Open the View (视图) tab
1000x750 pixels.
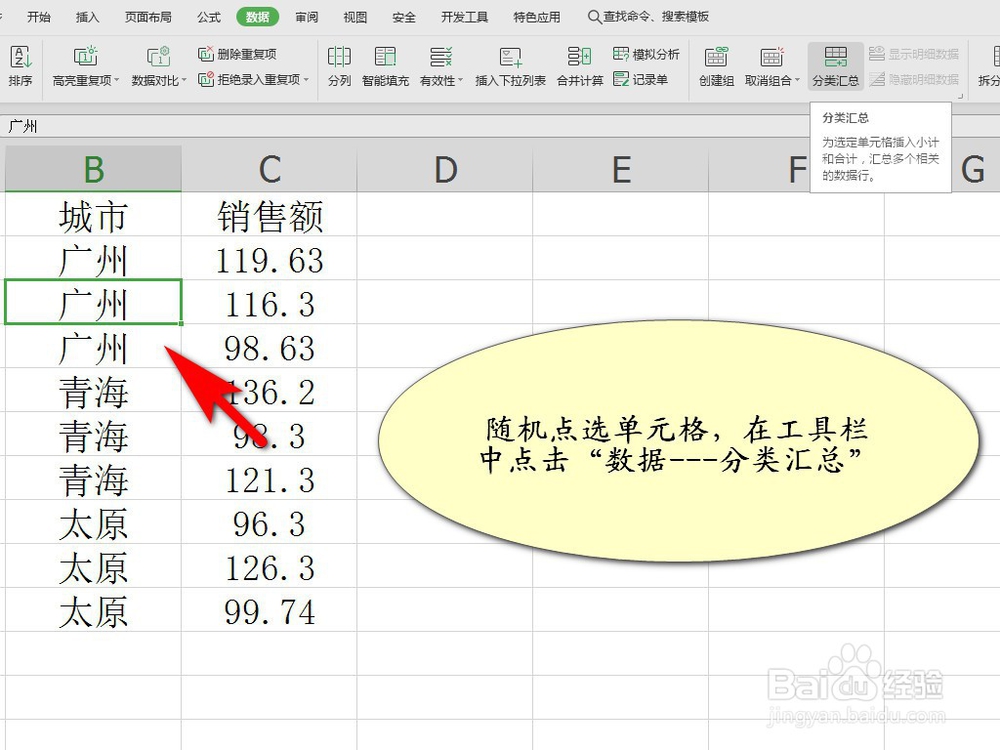[355, 17]
